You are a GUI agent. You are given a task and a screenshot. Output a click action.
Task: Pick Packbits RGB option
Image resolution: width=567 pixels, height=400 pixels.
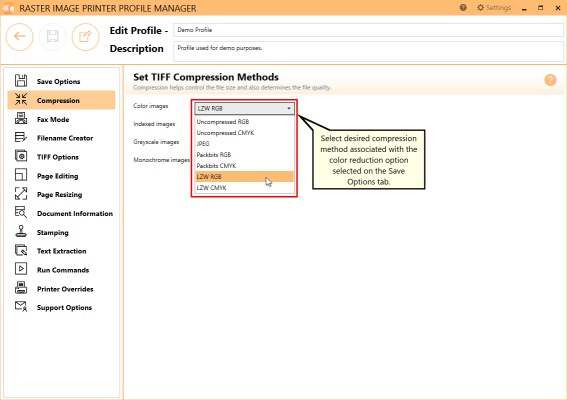244,155
